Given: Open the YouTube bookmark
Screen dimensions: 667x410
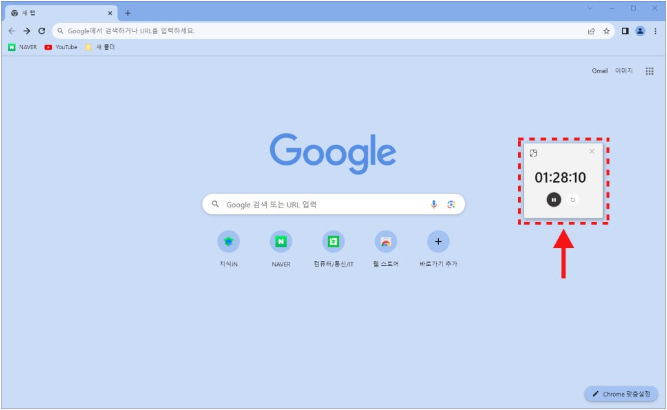Looking at the screenshot, I should [x=61, y=47].
